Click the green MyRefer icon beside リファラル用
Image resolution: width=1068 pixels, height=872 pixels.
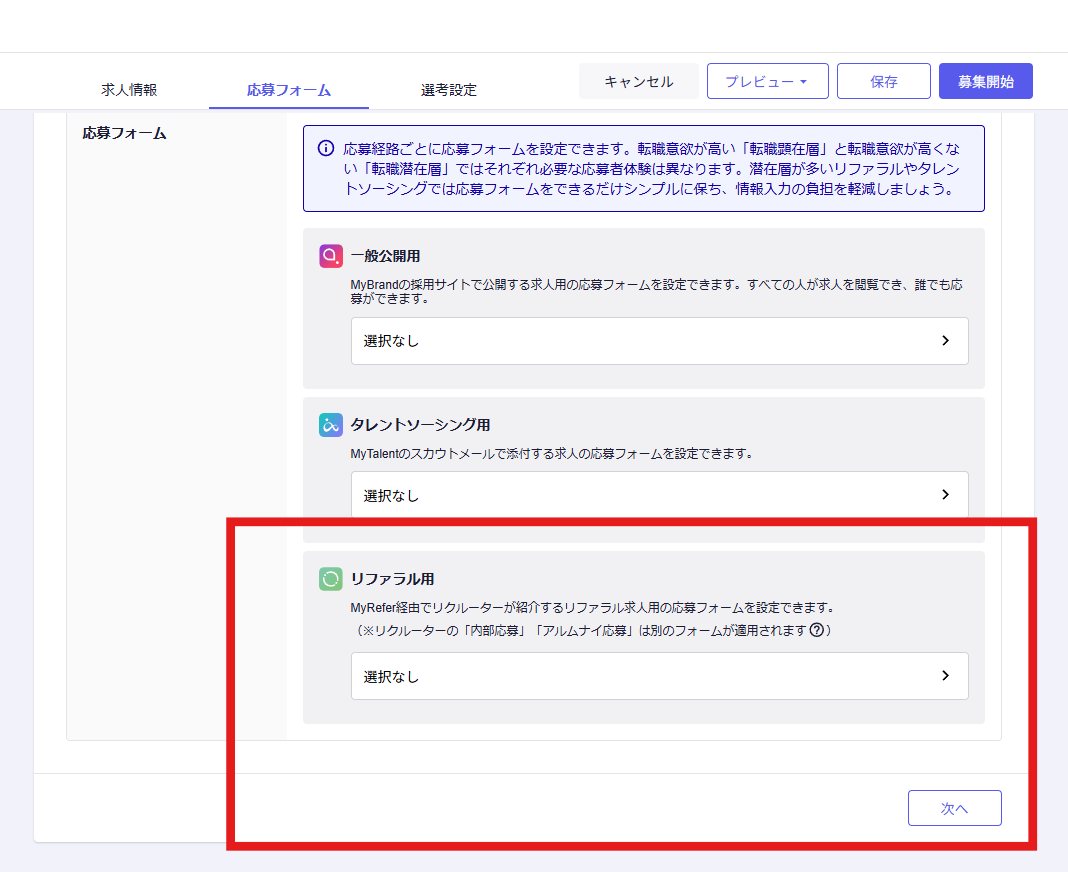click(331, 579)
